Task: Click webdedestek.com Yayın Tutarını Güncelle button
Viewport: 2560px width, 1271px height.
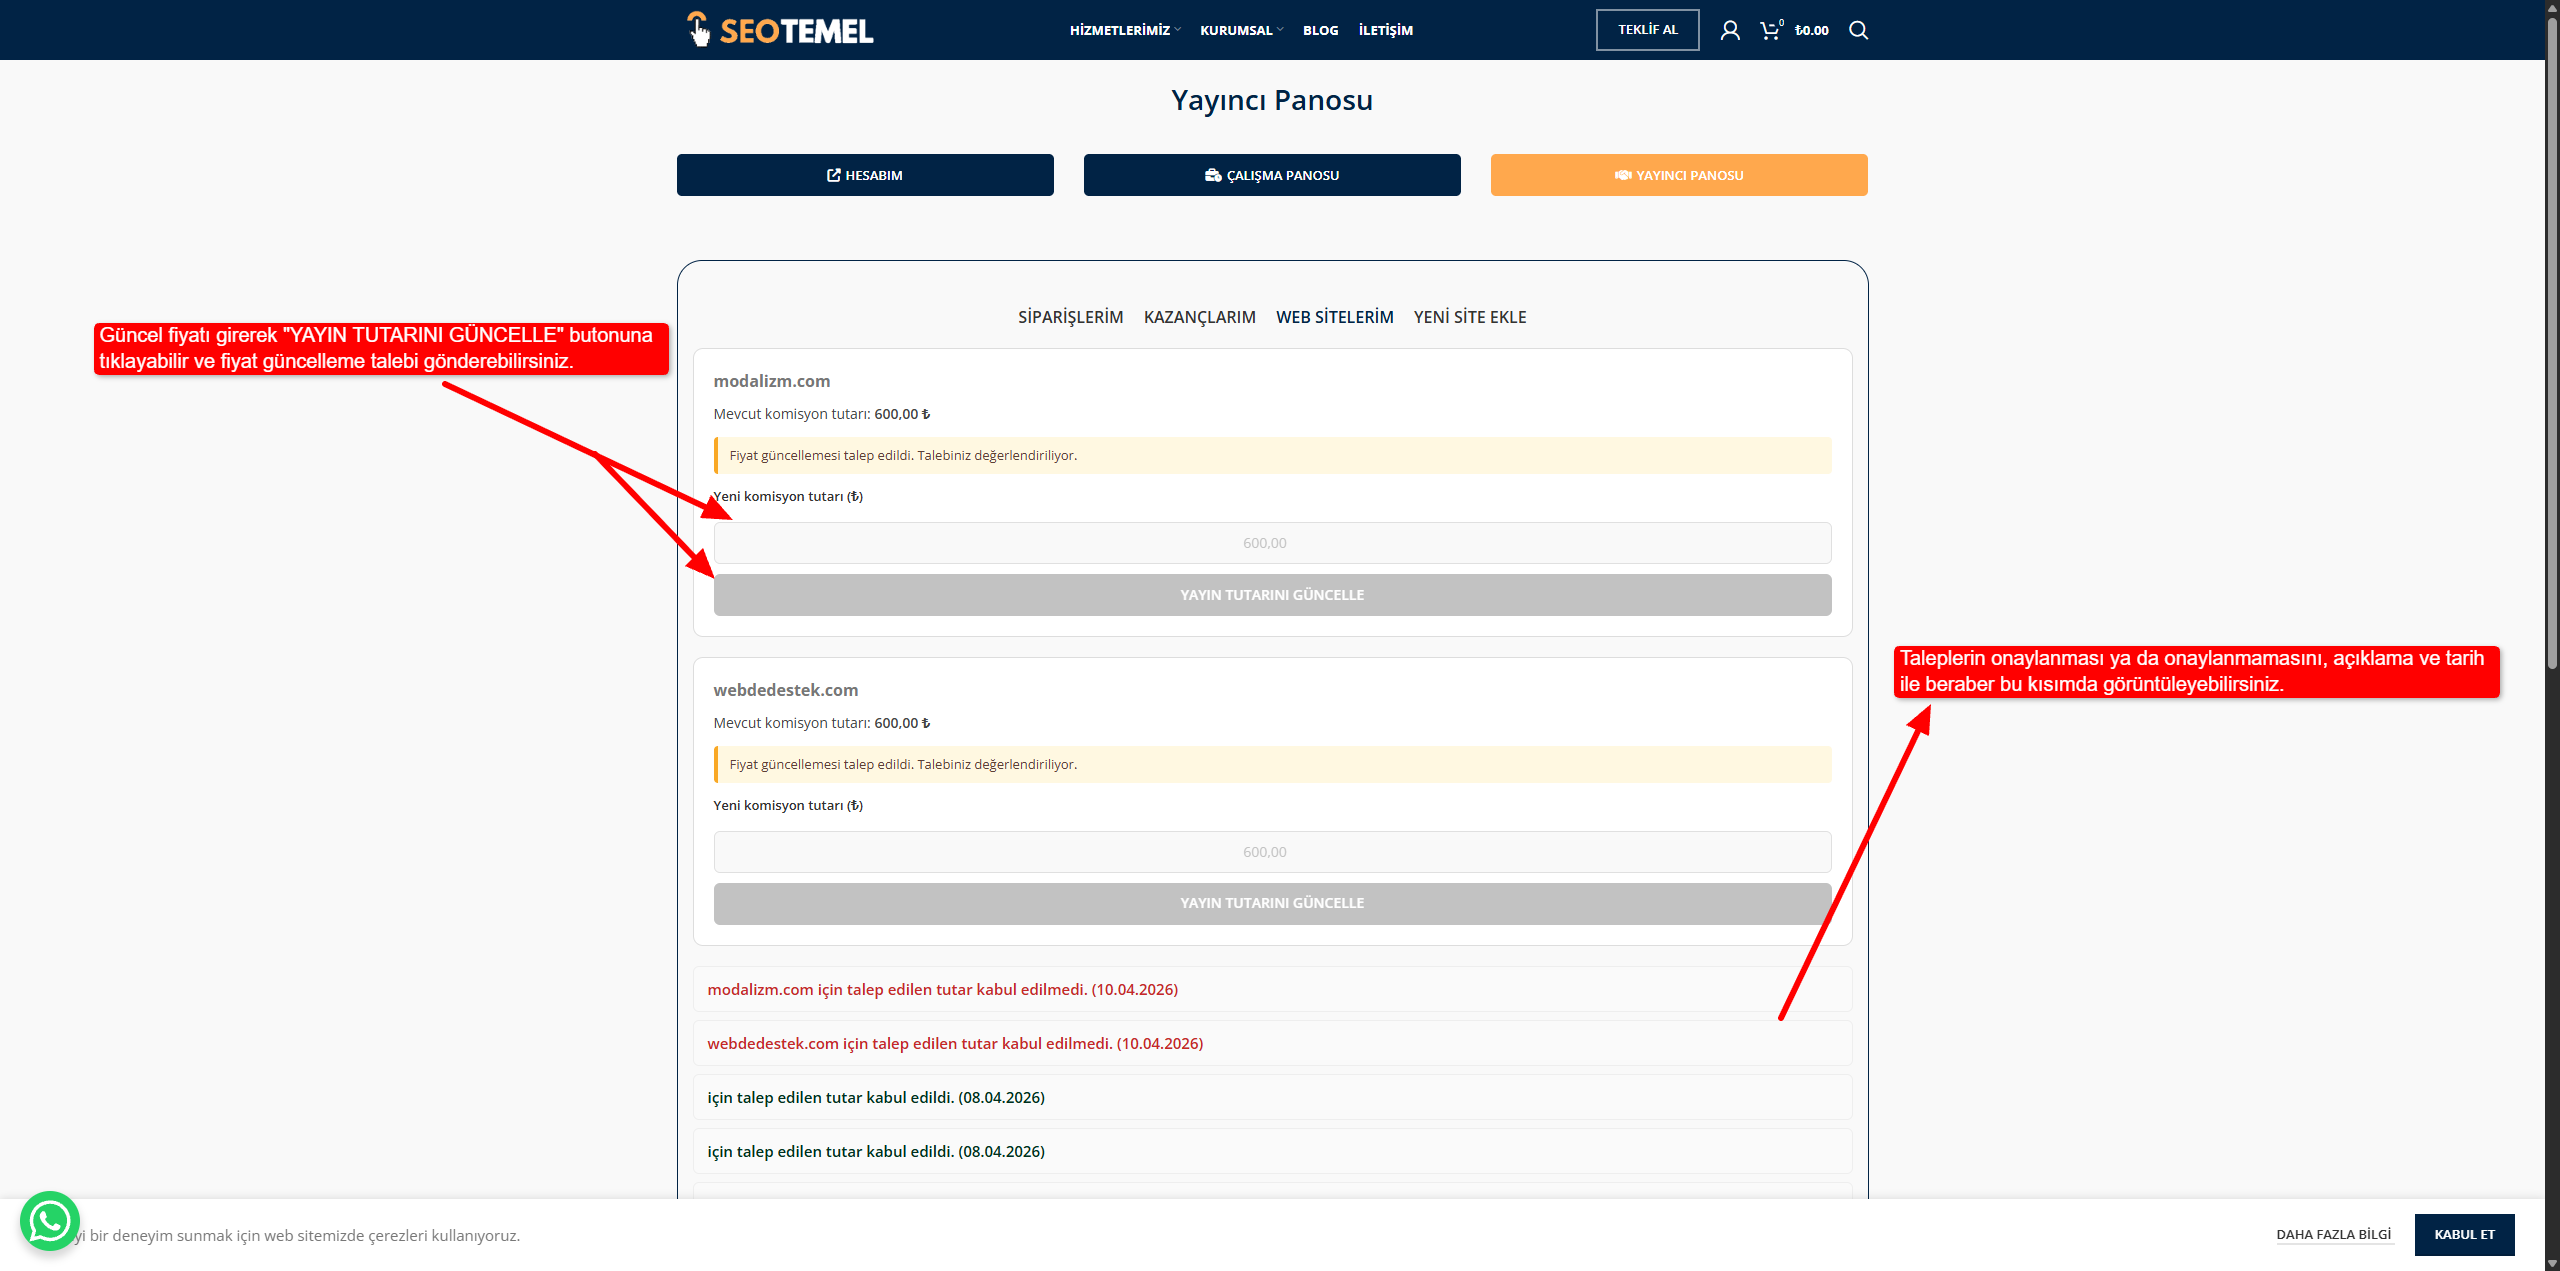Action: pos(1272,903)
